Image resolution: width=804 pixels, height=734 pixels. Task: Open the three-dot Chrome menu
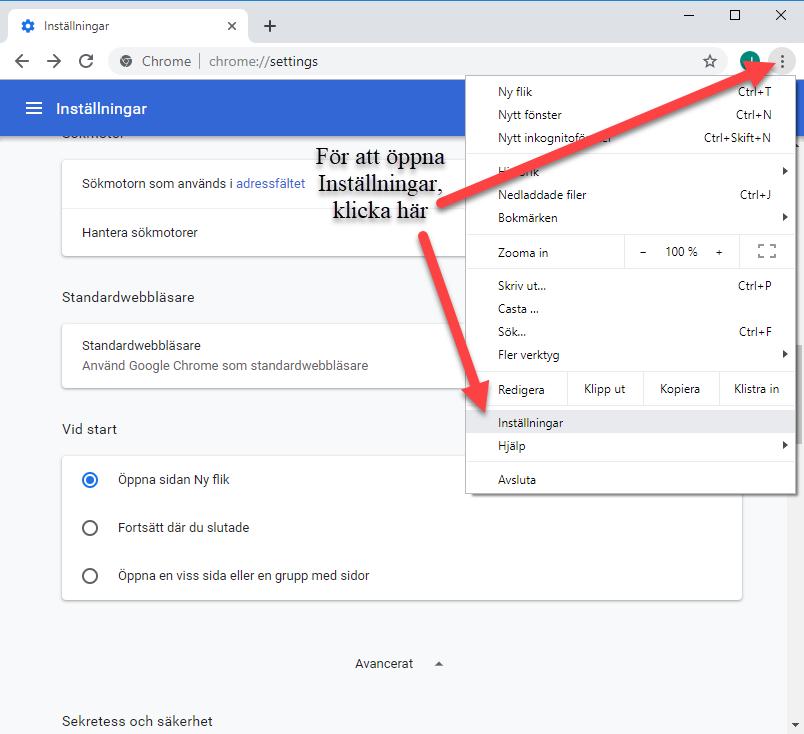pyautogui.click(x=782, y=62)
